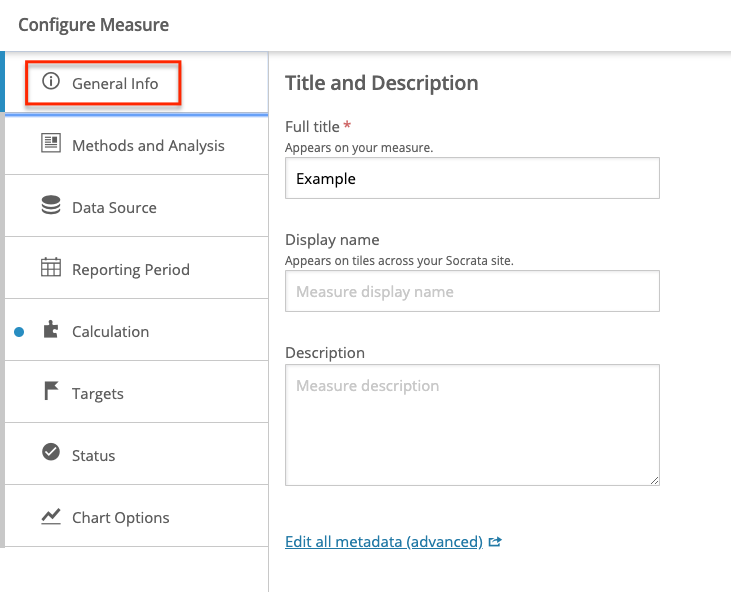The width and height of the screenshot is (731, 592).
Task: Open the General Info tab
Action: (136, 83)
